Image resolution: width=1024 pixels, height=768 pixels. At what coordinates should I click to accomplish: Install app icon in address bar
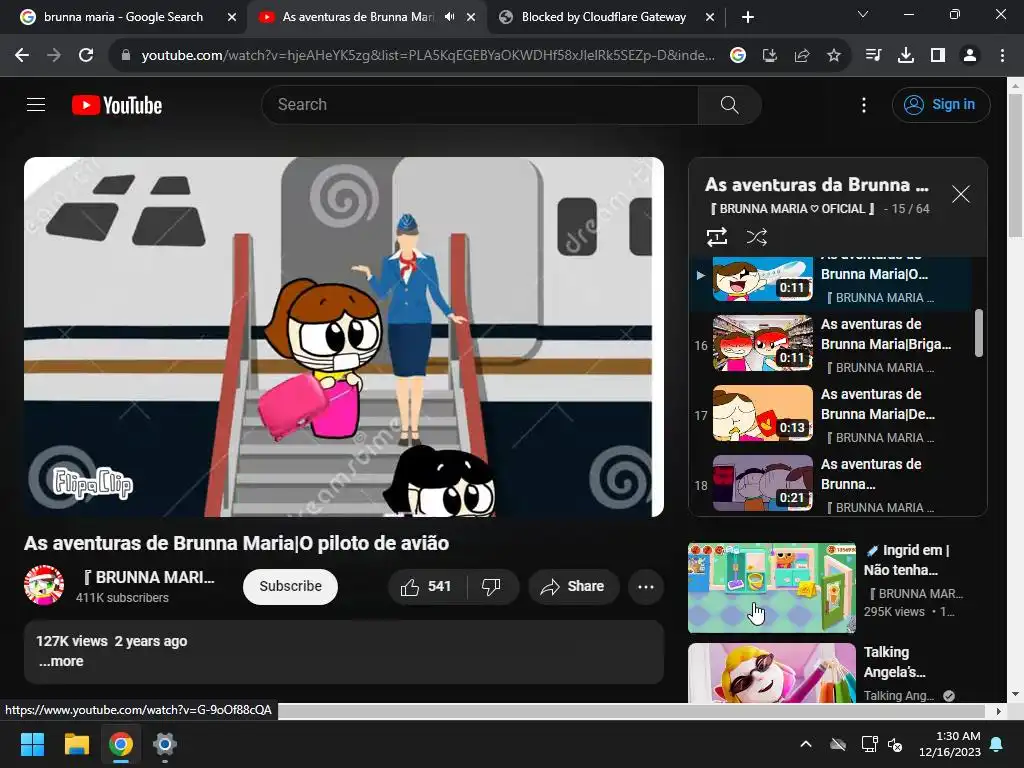tap(769, 56)
